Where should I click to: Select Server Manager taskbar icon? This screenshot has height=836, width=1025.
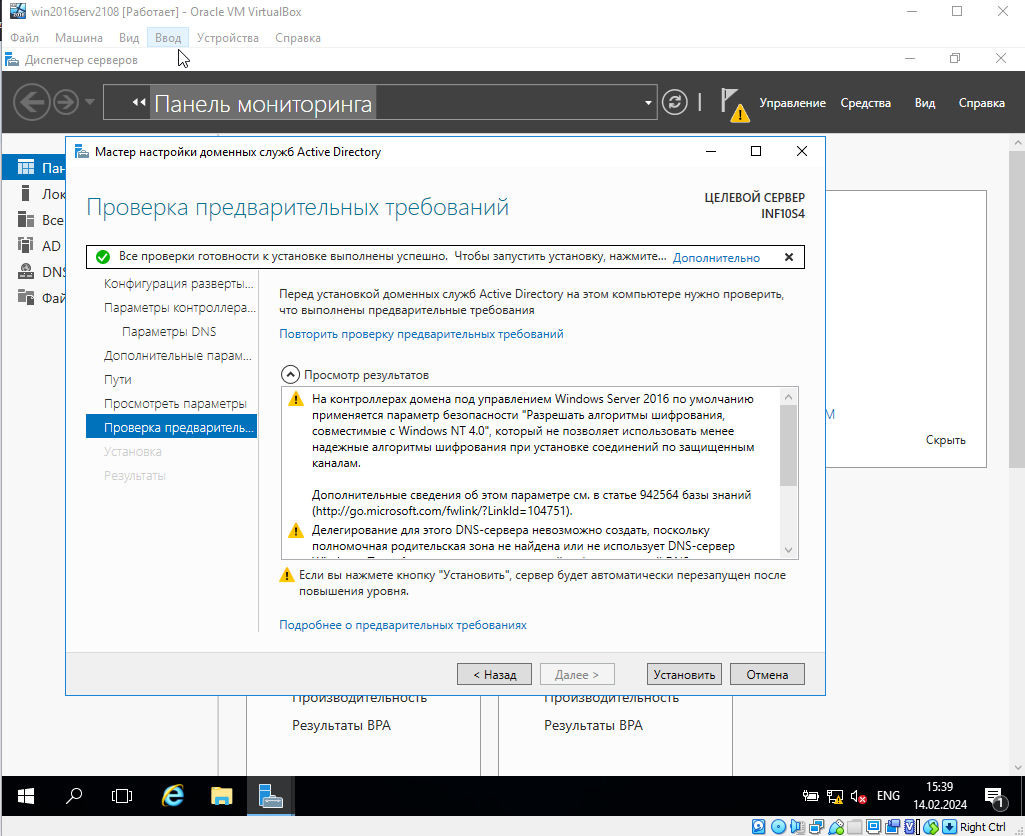click(271, 795)
